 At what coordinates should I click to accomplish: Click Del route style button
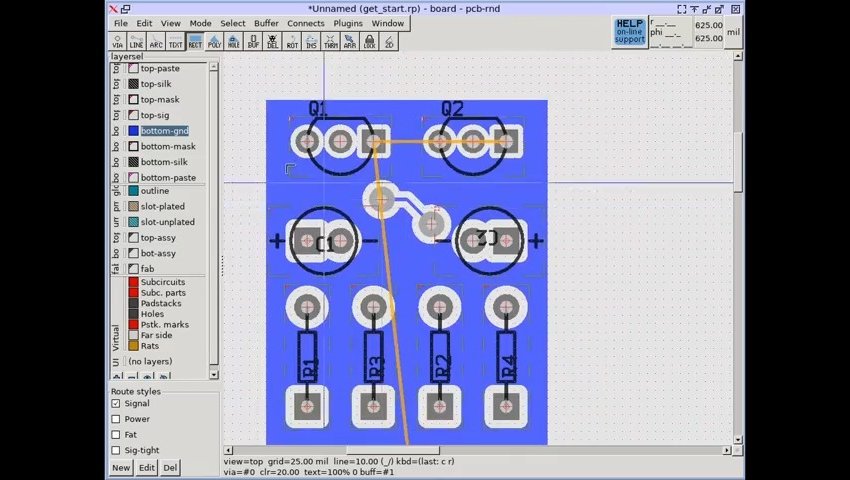[x=170, y=468]
